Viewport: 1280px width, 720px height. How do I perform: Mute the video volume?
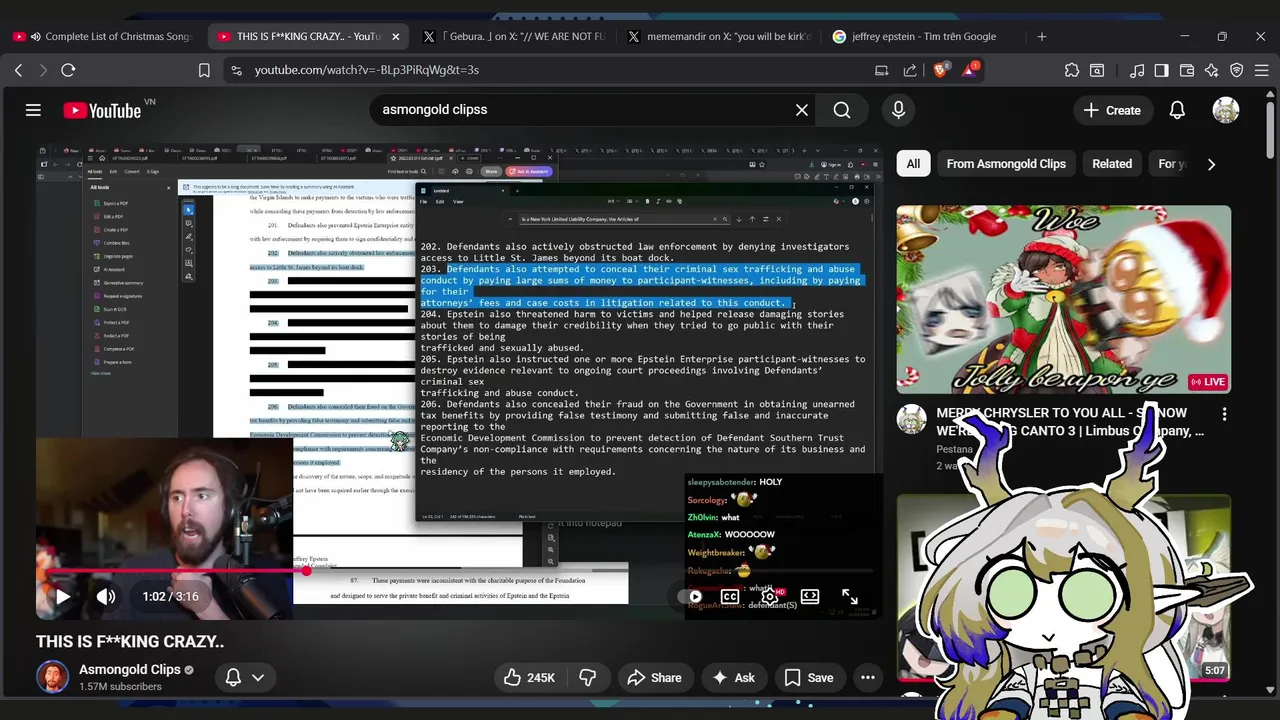105,597
